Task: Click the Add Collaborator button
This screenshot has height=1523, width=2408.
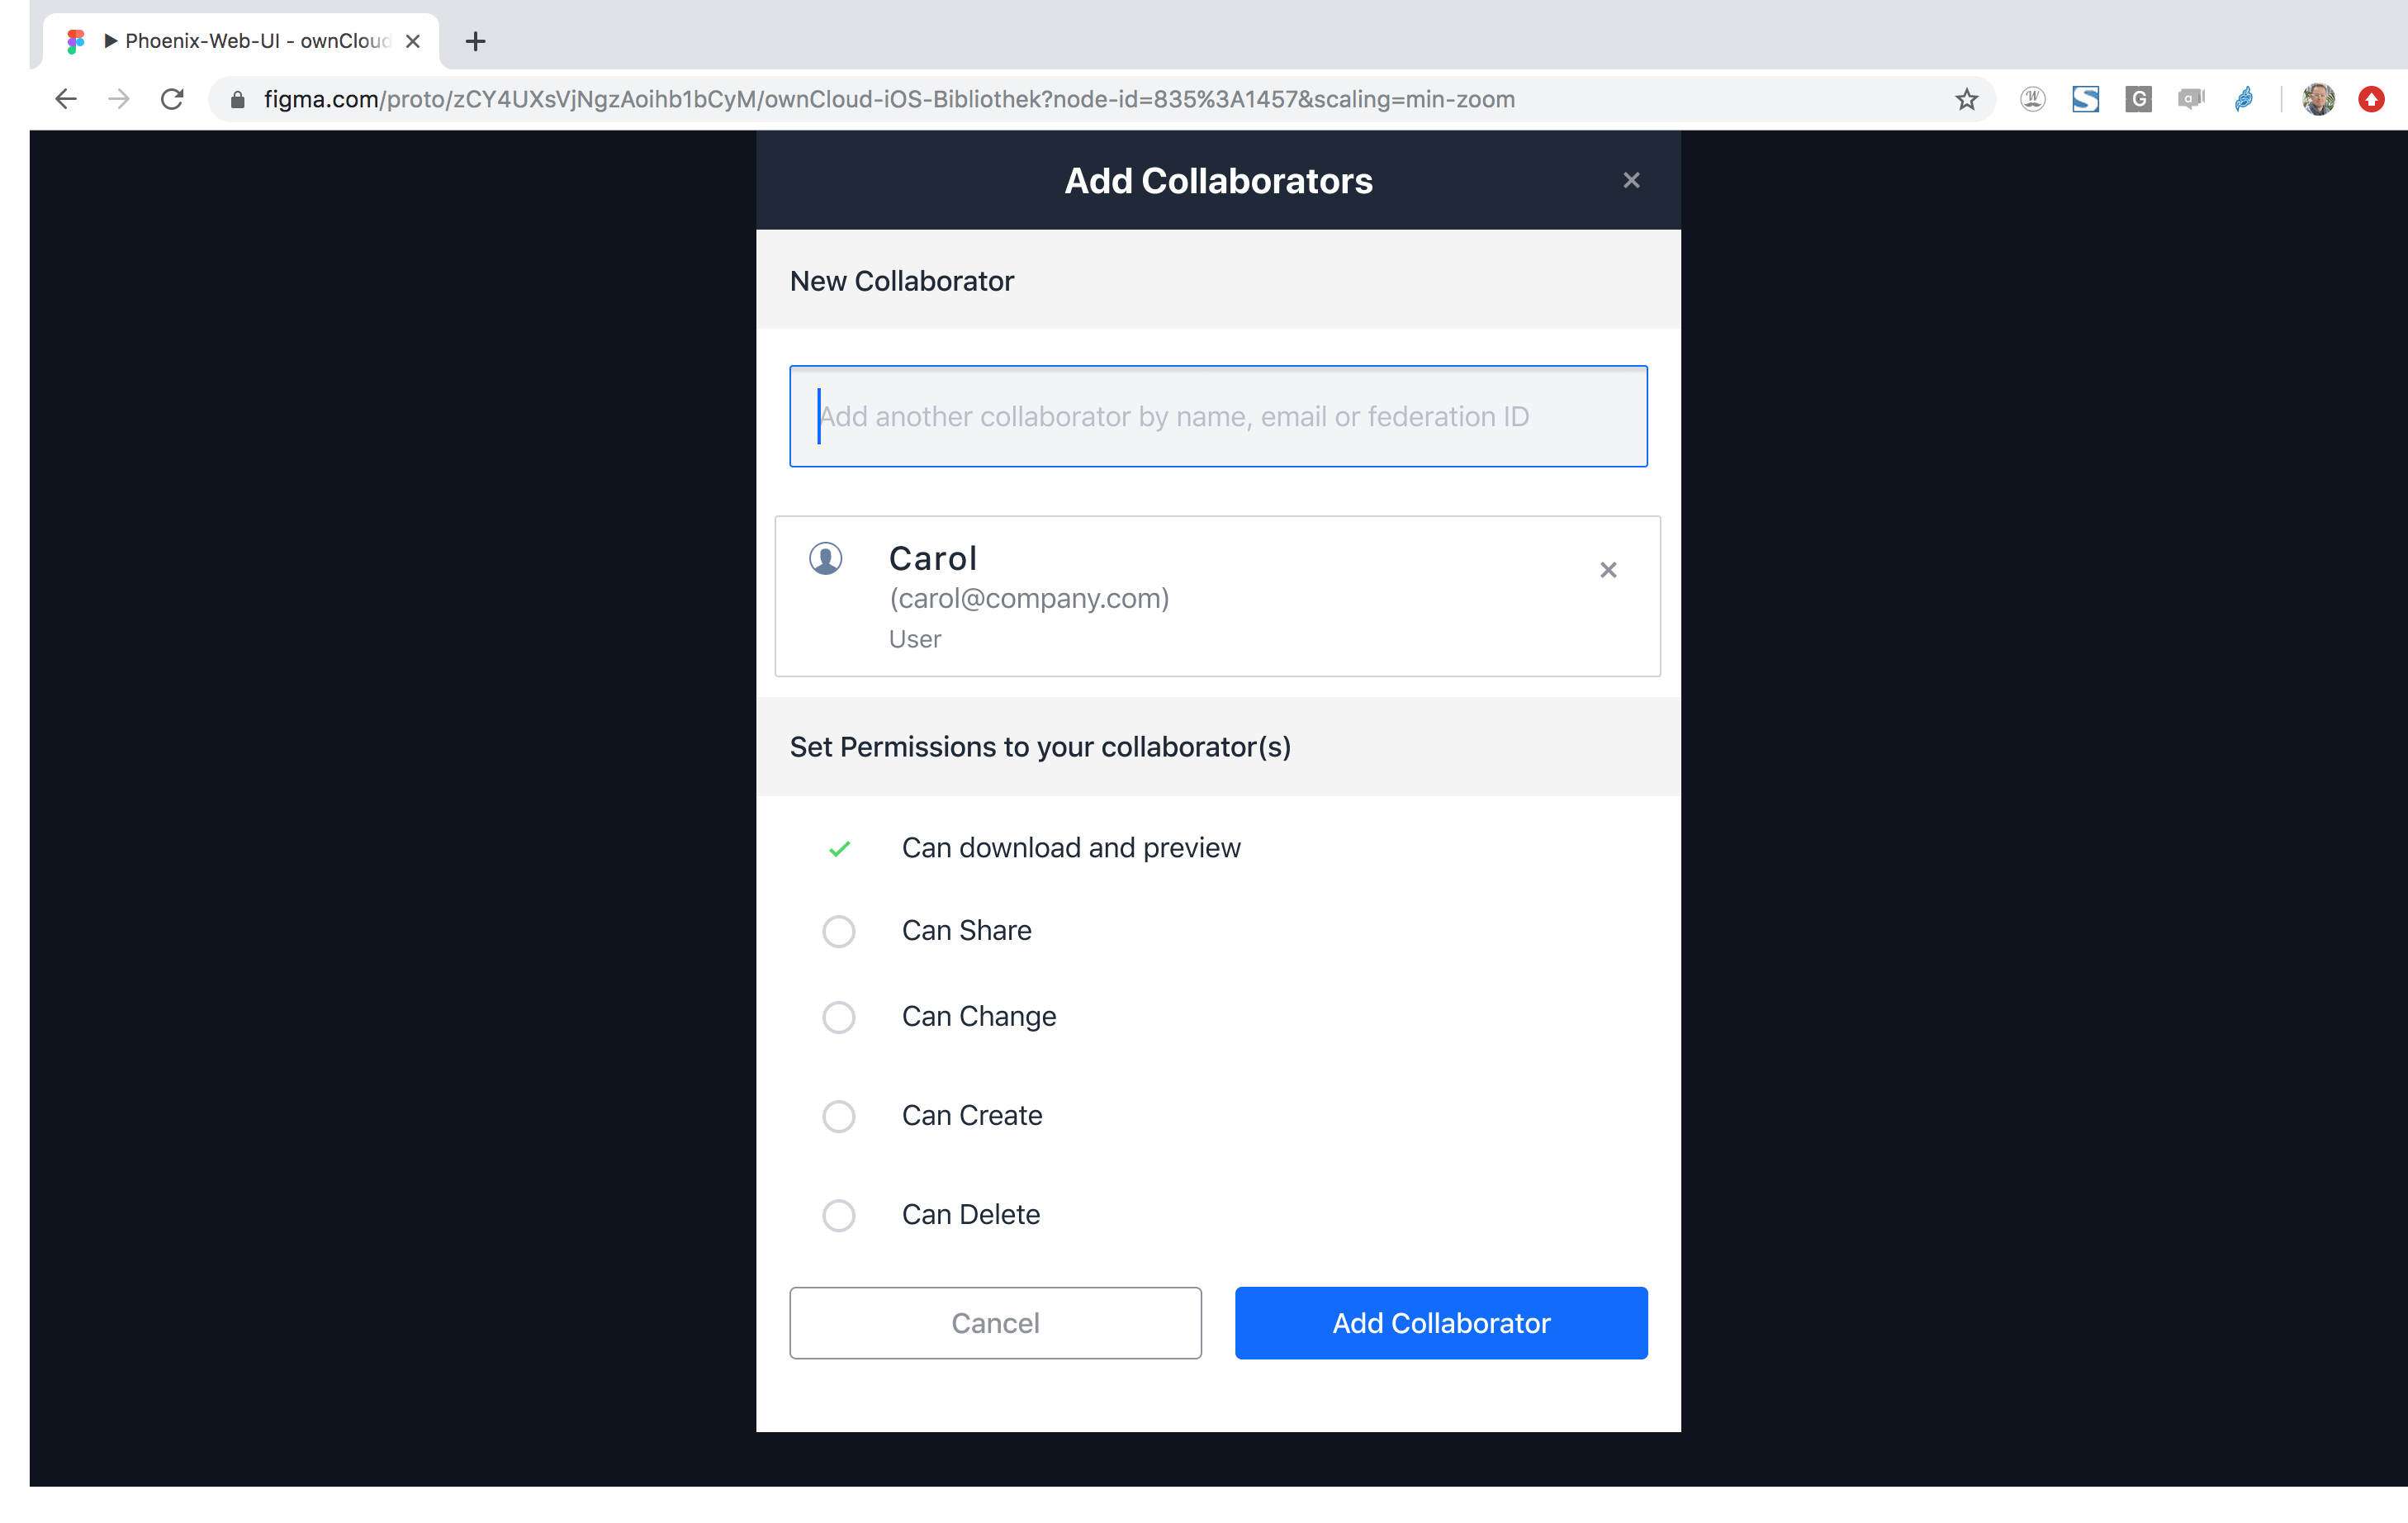Action: point(1441,1323)
